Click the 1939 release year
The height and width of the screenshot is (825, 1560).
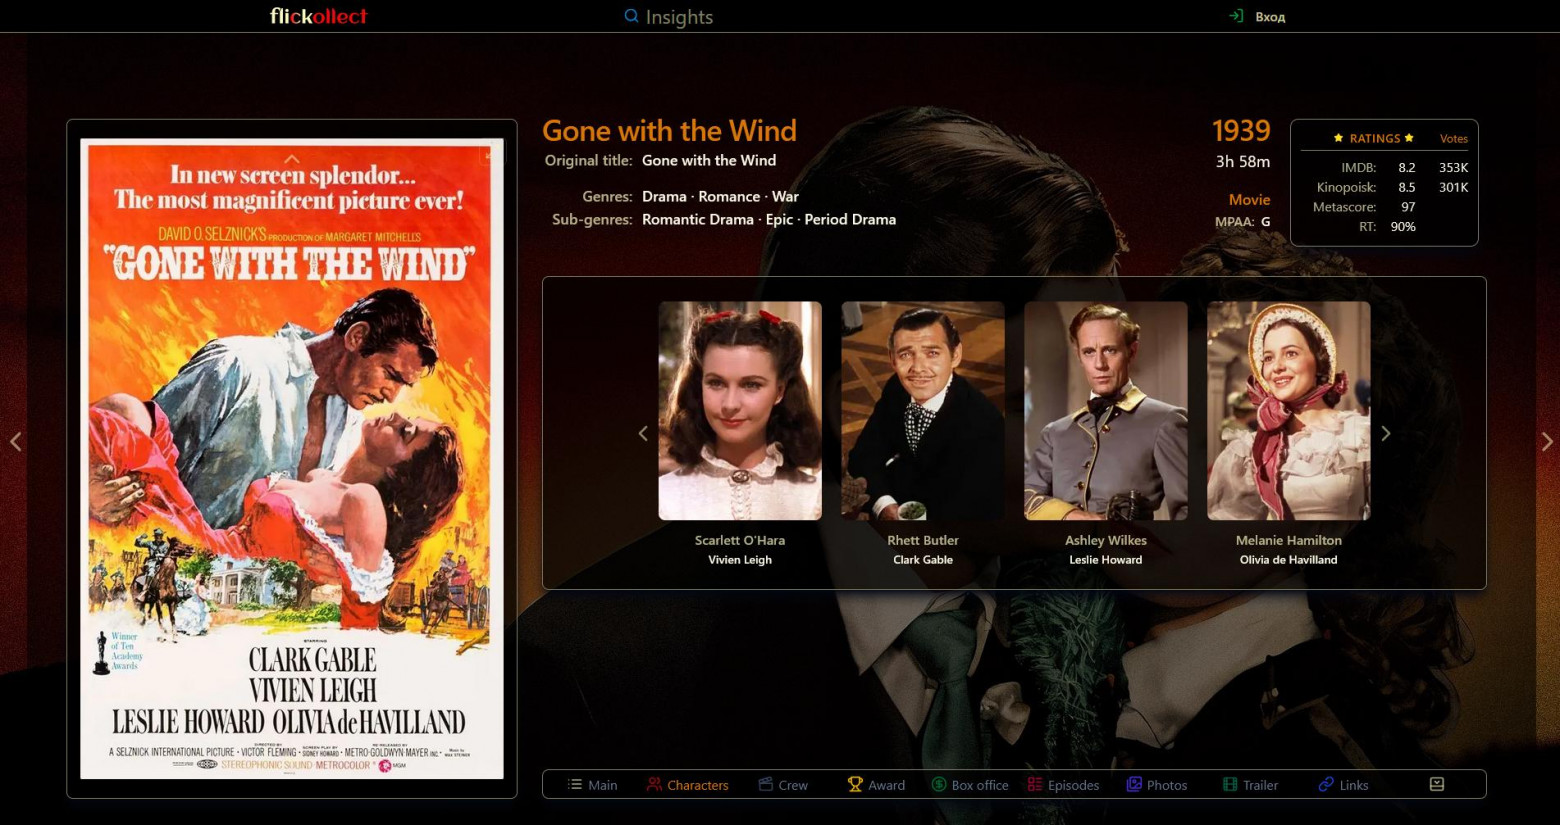[1241, 131]
